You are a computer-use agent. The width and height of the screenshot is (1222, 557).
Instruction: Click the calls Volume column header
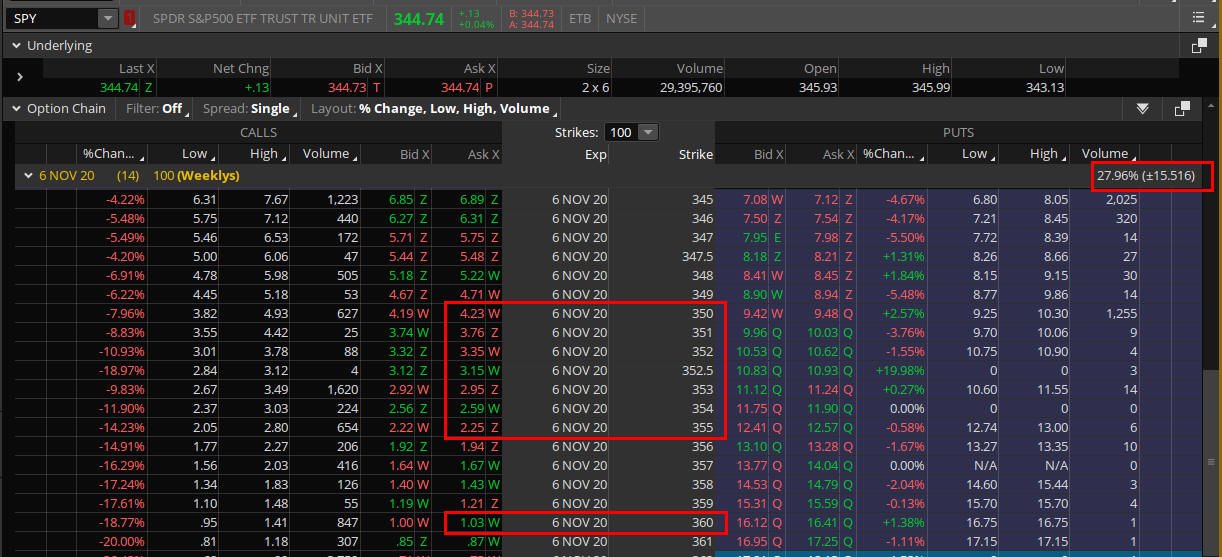click(328, 154)
